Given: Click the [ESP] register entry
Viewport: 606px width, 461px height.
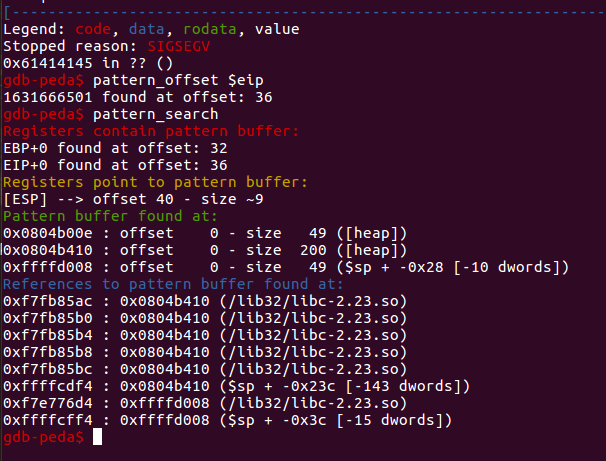Looking at the screenshot, I should coord(24,199).
